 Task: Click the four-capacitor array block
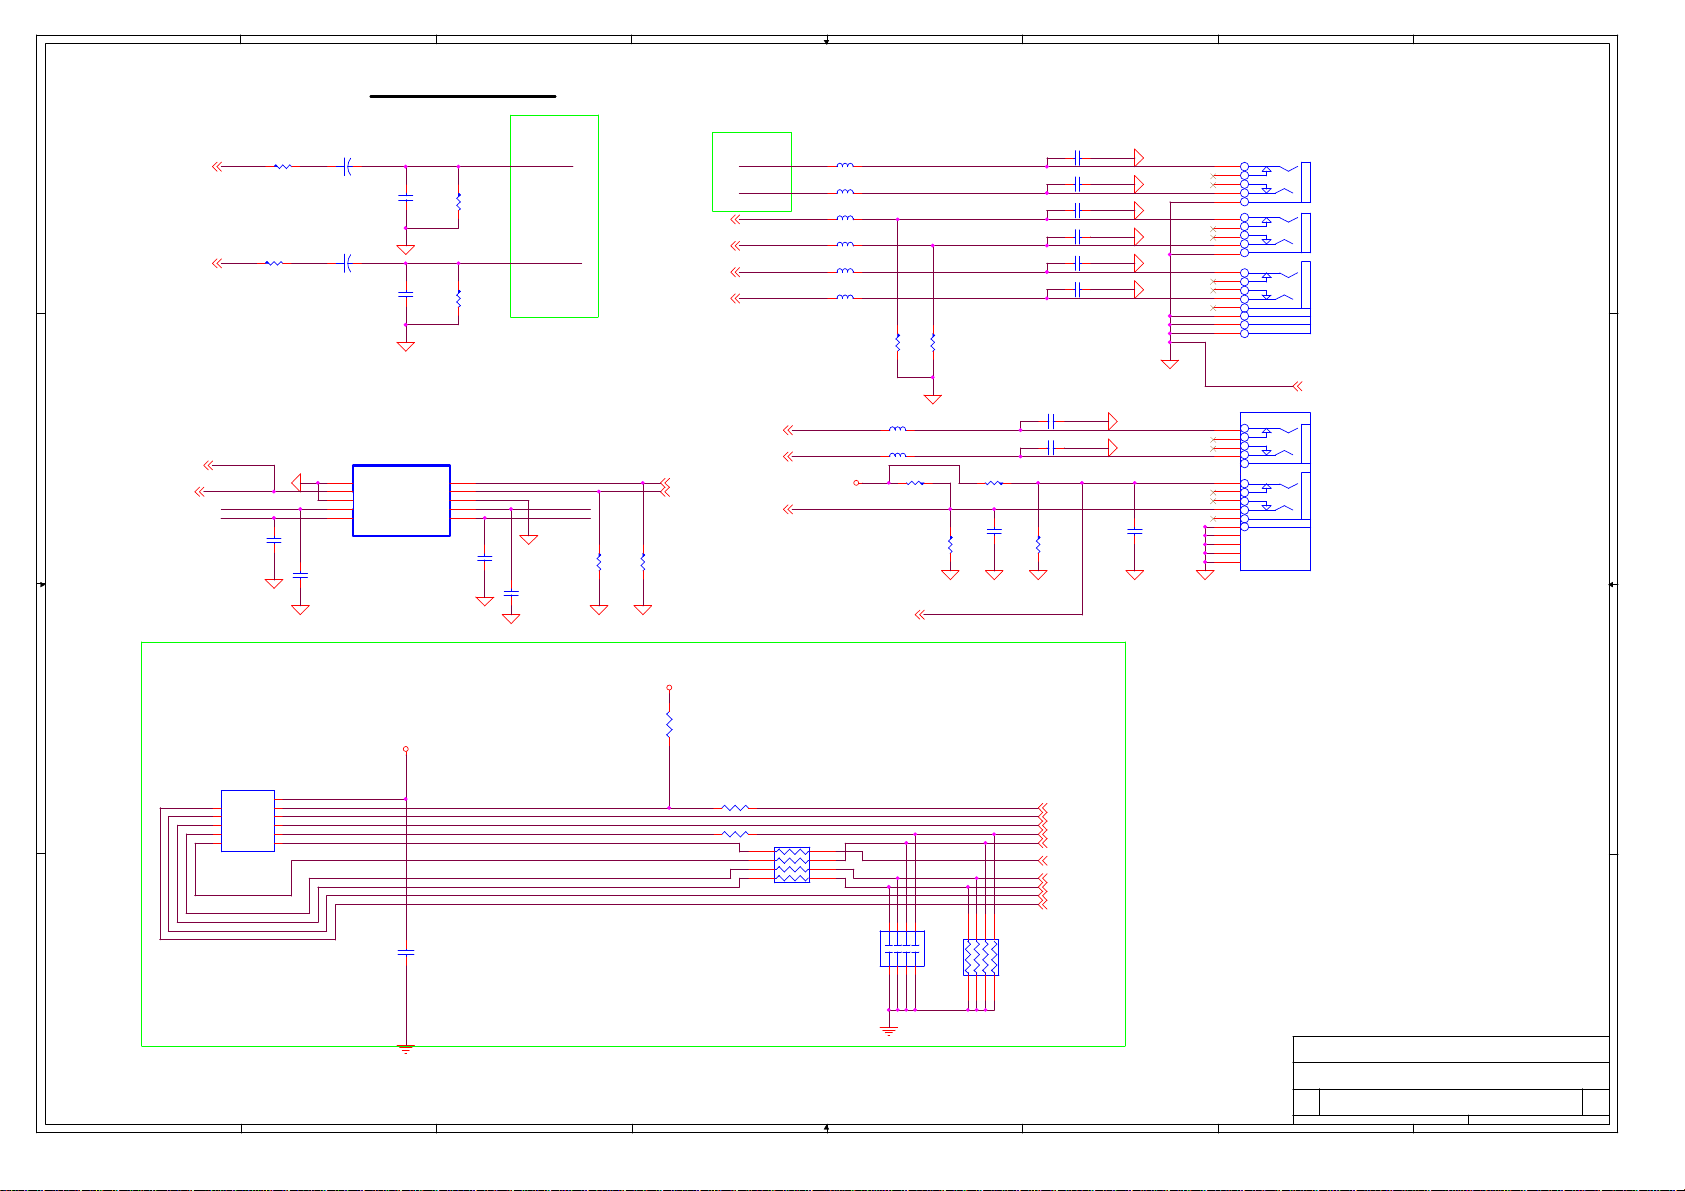click(902, 949)
